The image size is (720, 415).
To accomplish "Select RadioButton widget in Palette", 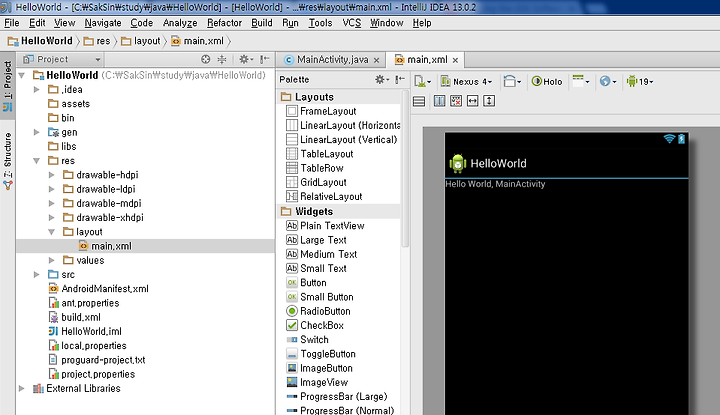I will 318,311.
